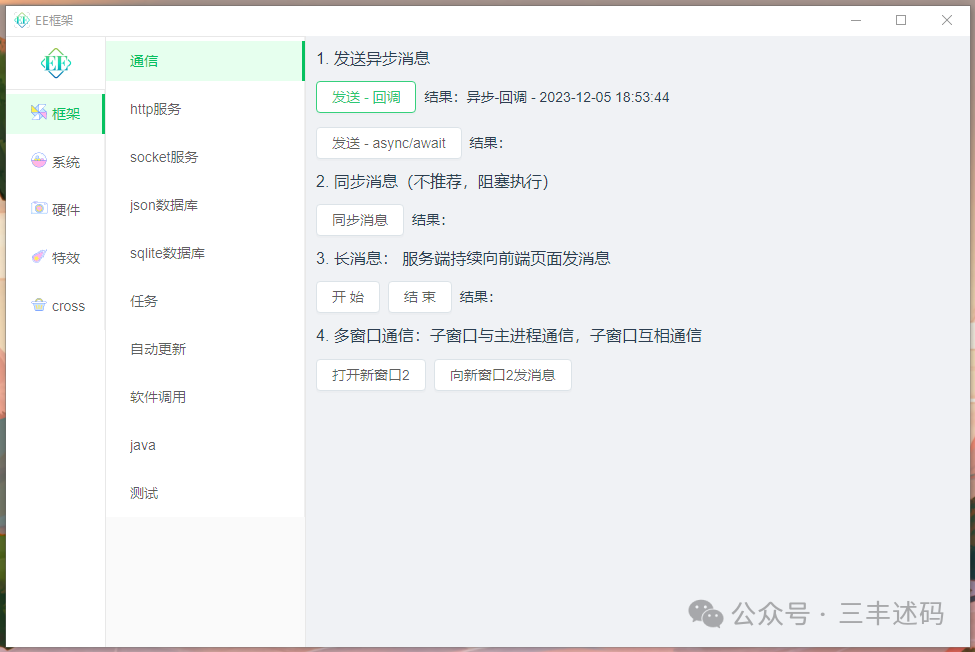The image size is (975, 652).
Task: Click the 框架 pinwheel icon
Action: (39, 112)
